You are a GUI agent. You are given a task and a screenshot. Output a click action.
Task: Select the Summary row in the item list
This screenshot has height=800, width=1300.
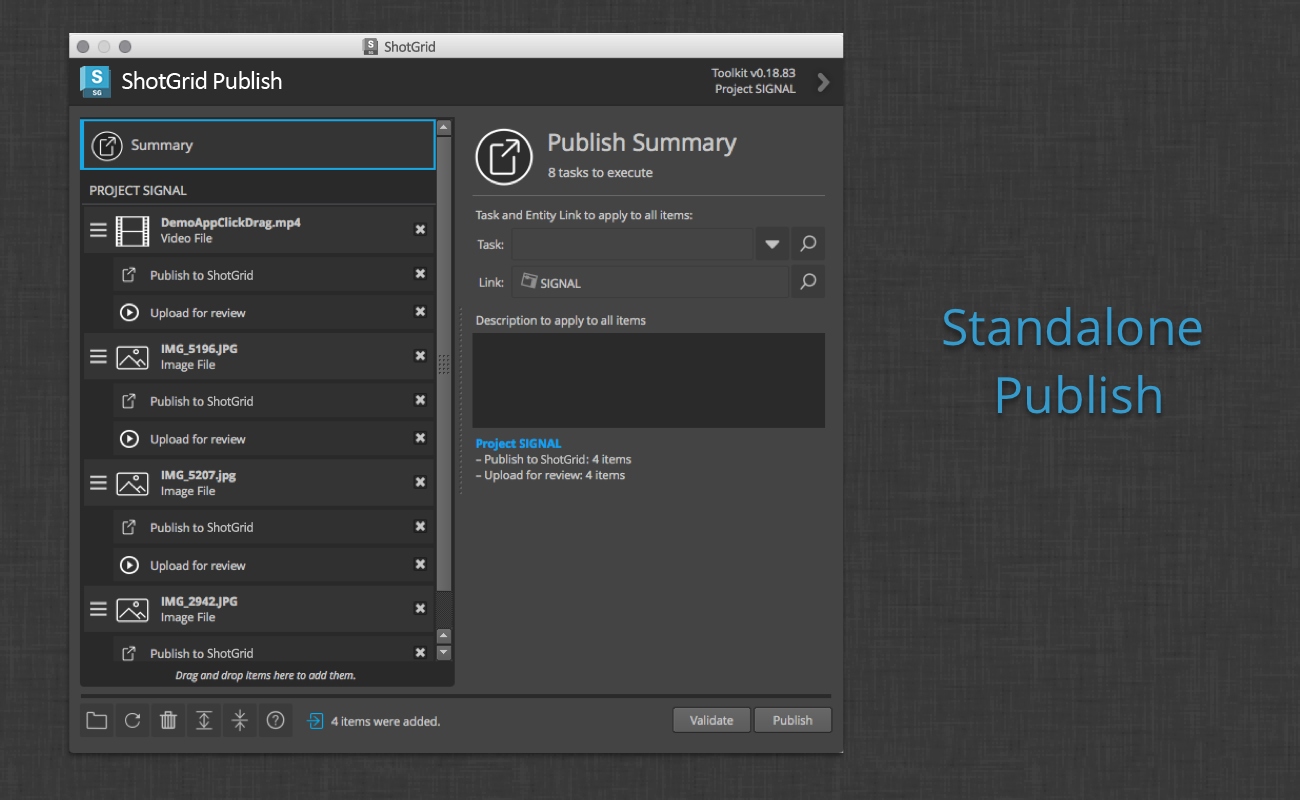click(258, 145)
